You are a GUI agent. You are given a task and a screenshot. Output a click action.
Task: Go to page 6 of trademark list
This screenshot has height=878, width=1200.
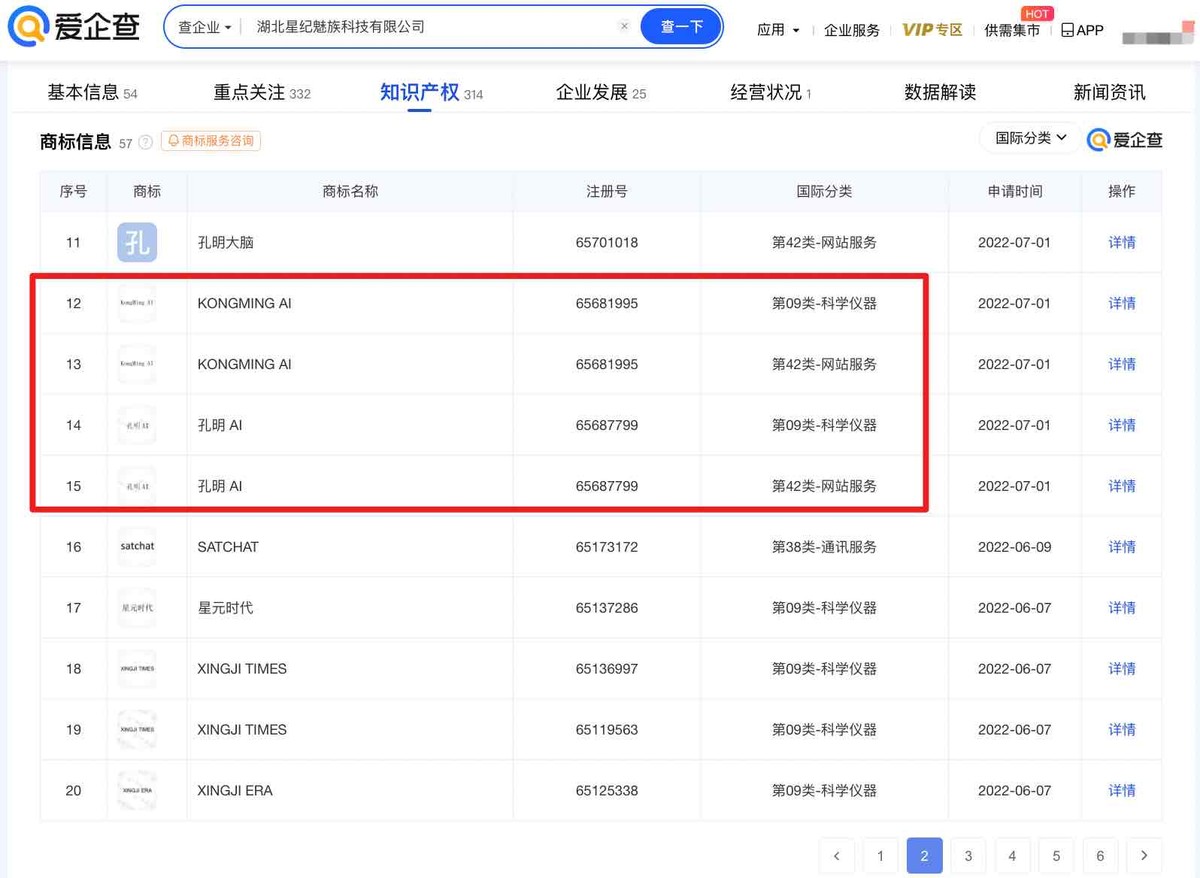point(1100,856)
